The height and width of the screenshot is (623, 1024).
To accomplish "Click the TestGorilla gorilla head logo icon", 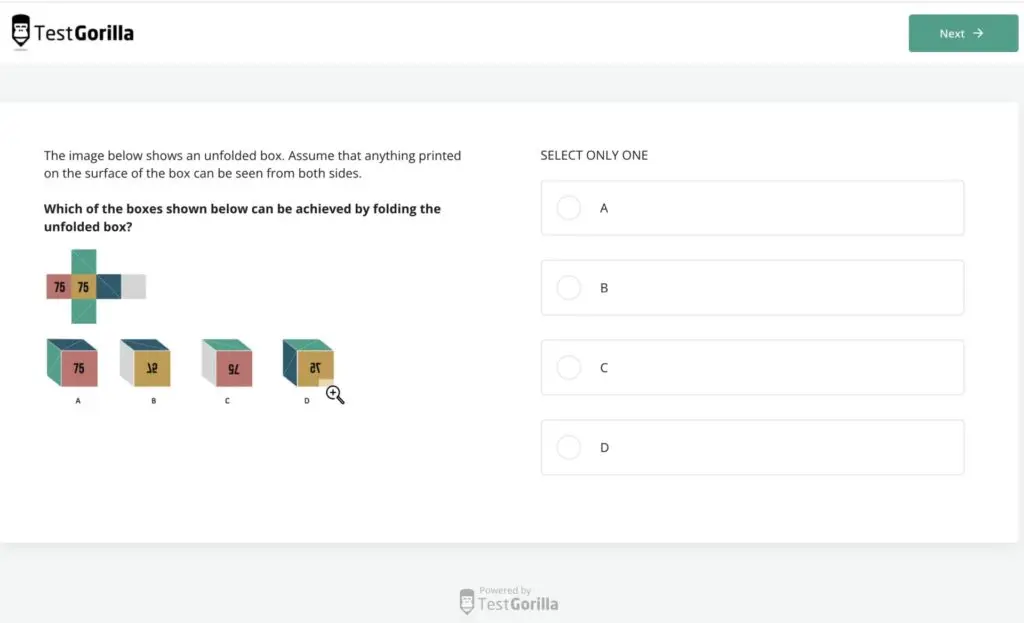I will (x=21, y=31).
